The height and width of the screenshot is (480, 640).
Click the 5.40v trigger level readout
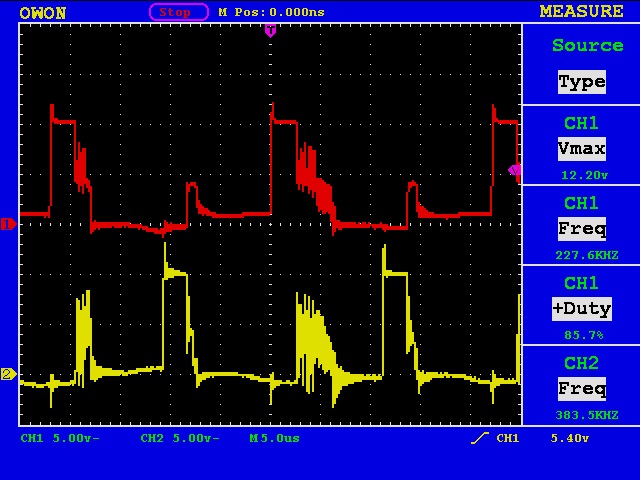click(x=569, y=438)
